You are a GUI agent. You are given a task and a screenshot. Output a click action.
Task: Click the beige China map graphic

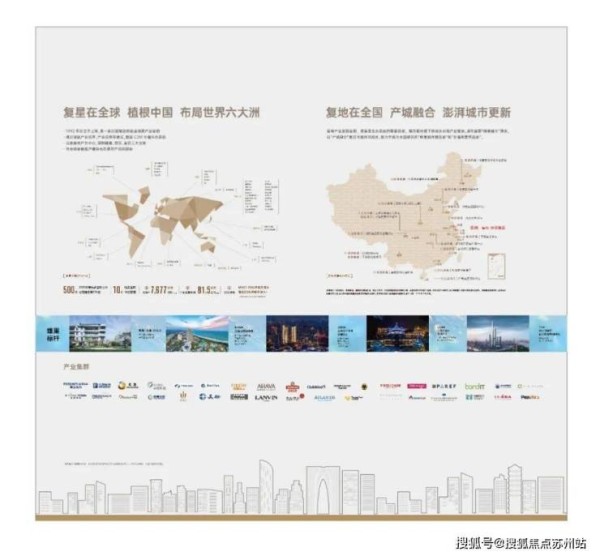[404, 214]
